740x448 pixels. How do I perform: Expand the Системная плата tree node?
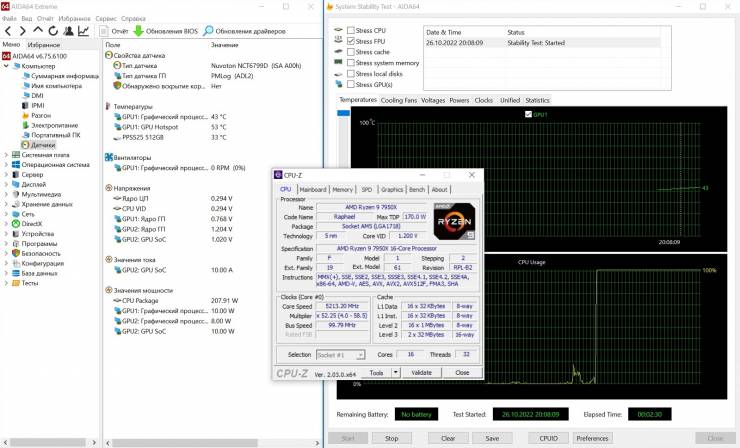click(x=6, y=155)
